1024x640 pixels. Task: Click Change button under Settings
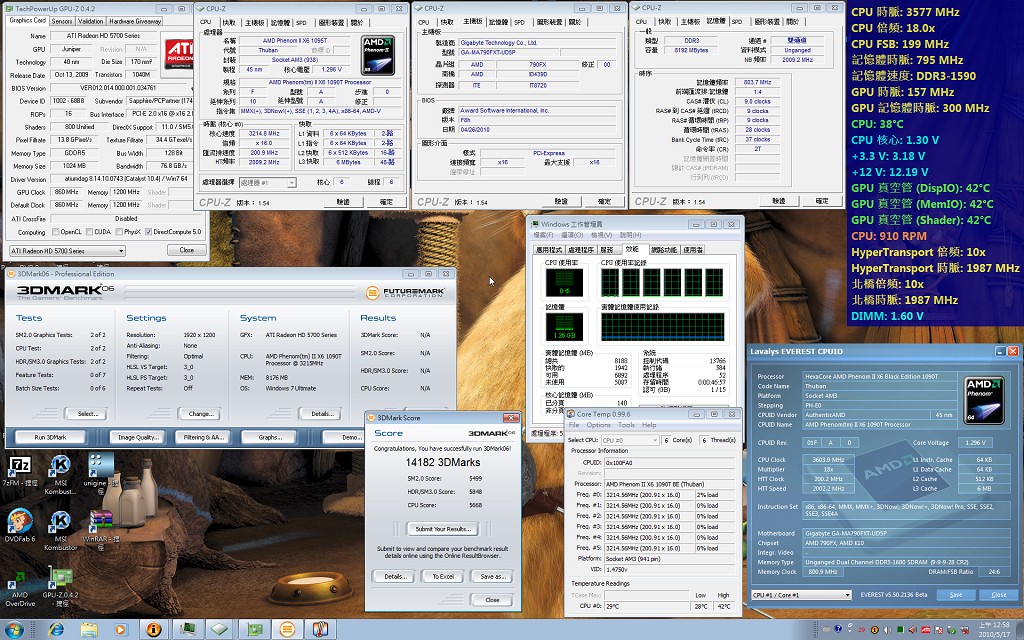(x=200, y=413)
